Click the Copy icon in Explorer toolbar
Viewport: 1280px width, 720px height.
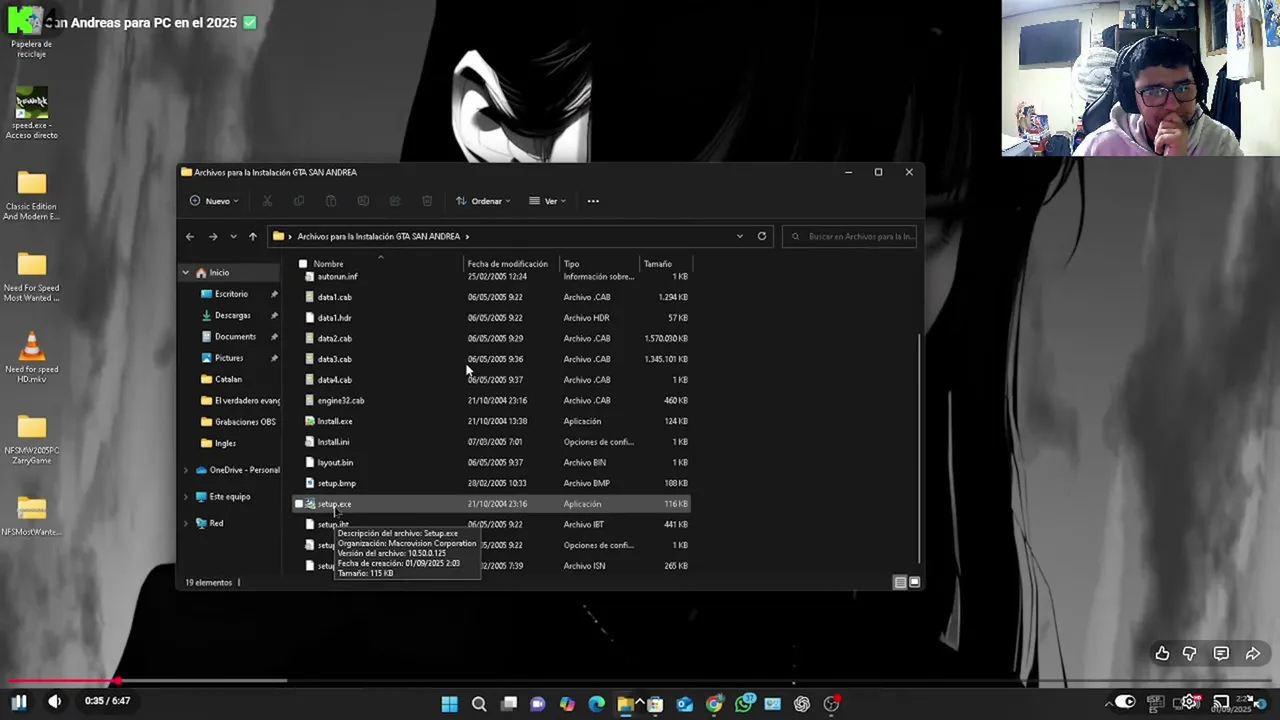(299, 201)
